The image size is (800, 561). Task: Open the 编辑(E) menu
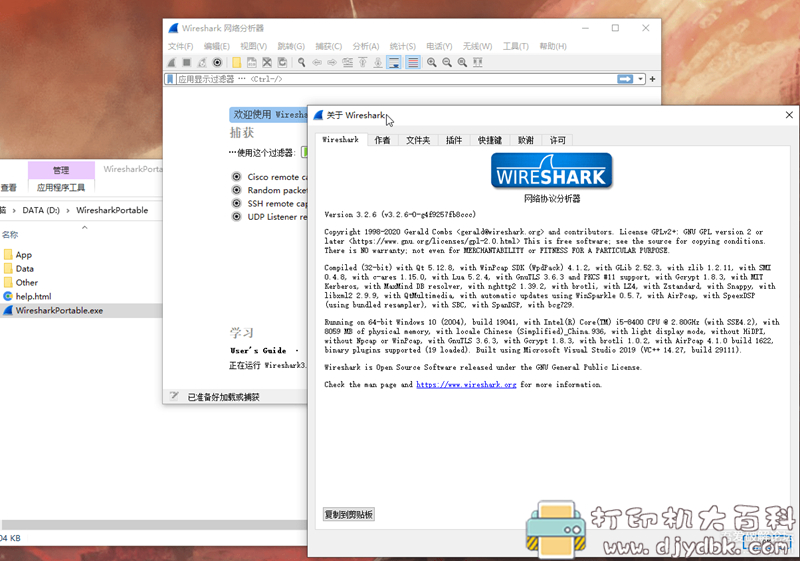pos(217,46)
